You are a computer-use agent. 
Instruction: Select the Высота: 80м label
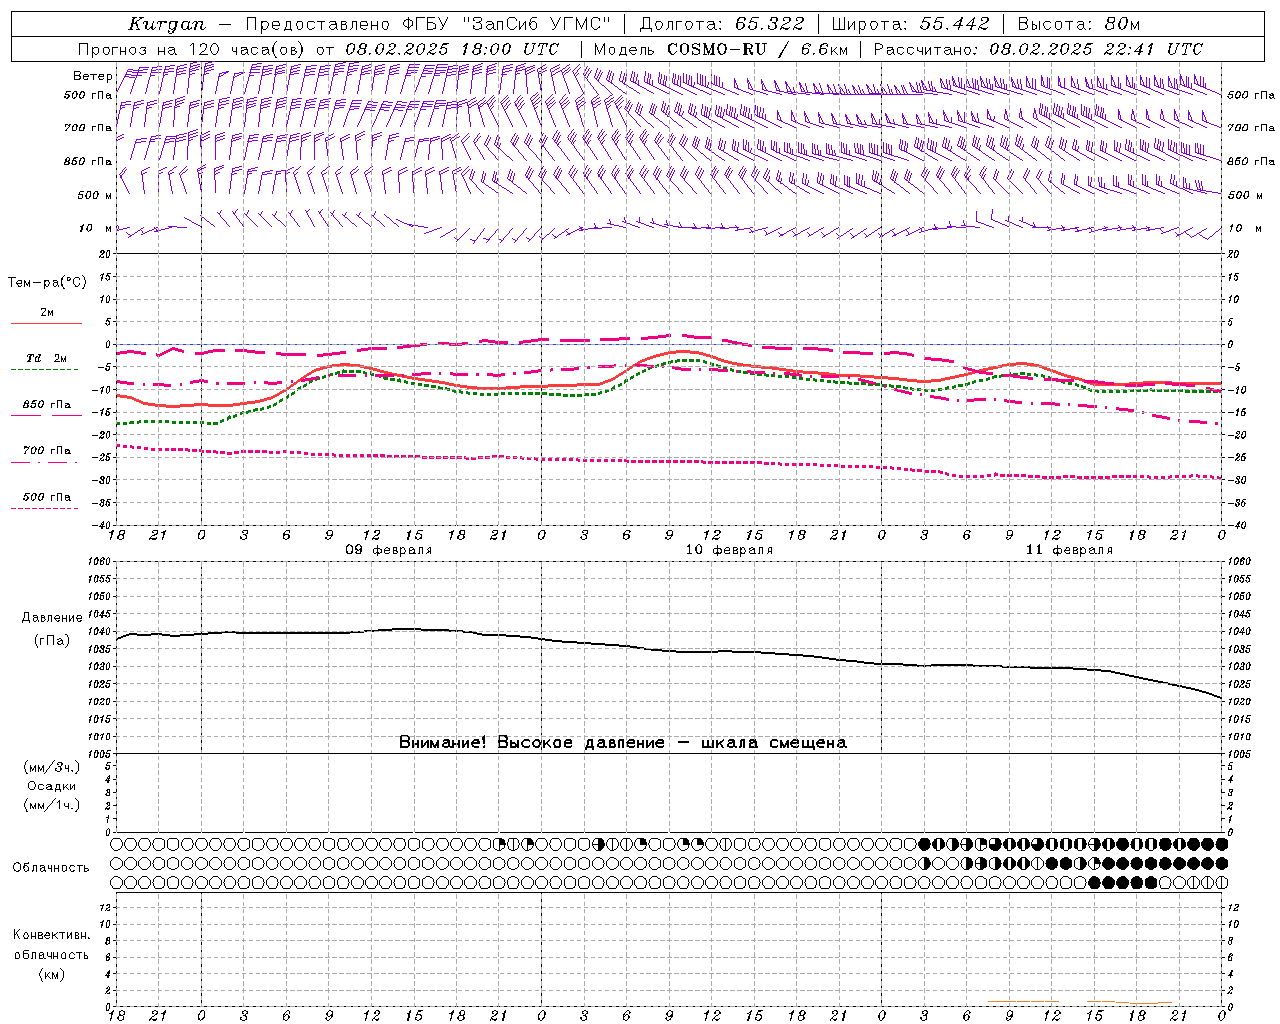tap(1078, 24)
